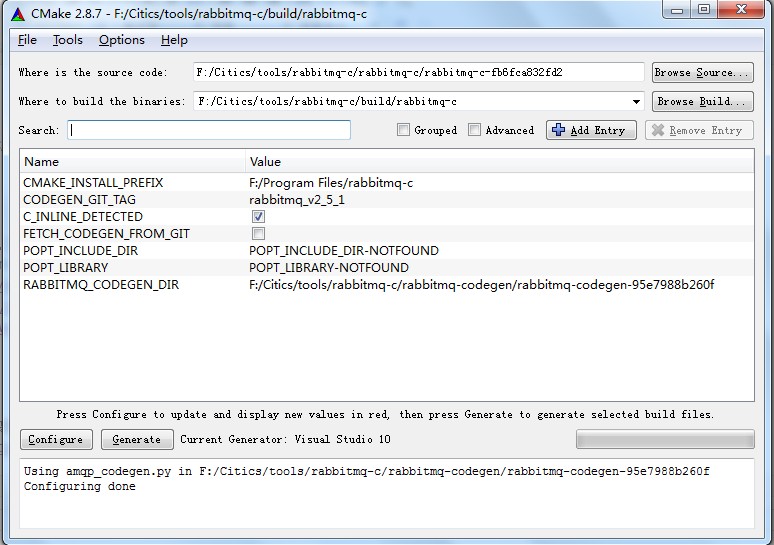Click value rabbitmq_v2_5_1
This screenshot has width=774, height=545.
point(297,199)
